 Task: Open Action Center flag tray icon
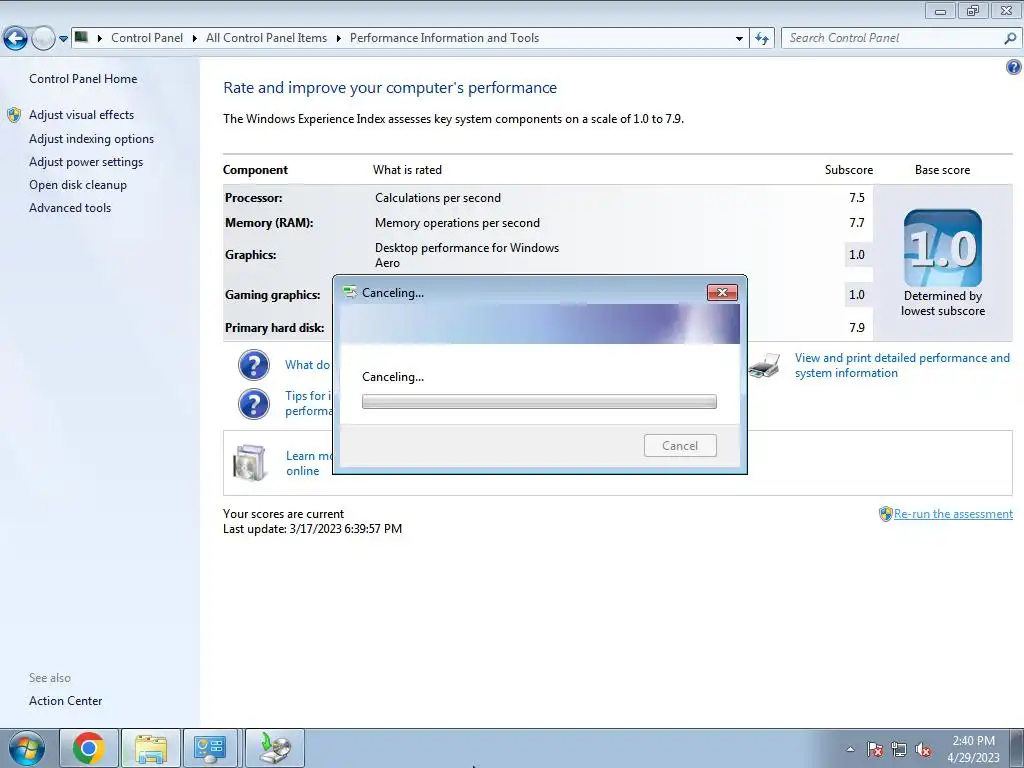click(x=875, y=749)
